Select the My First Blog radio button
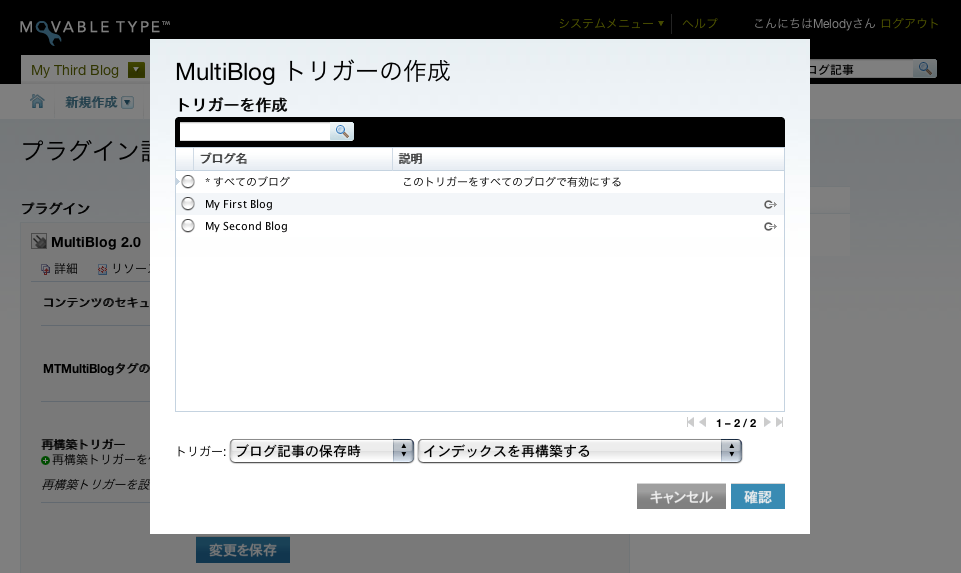 click(188, 203)
